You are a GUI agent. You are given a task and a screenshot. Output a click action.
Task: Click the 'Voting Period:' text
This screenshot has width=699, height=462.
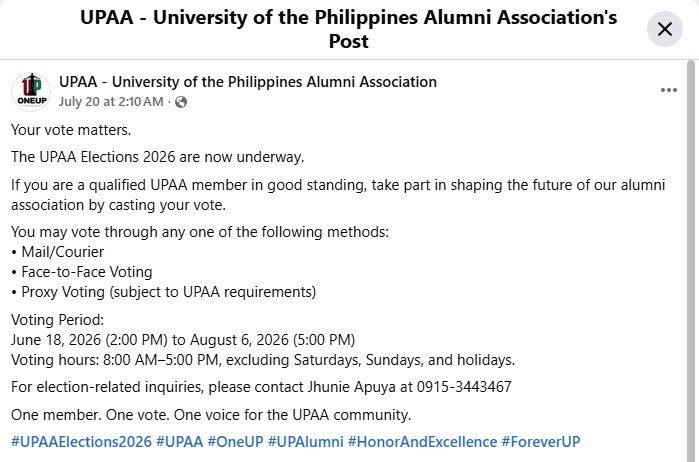pyautogui.click(x=58, y=320)
